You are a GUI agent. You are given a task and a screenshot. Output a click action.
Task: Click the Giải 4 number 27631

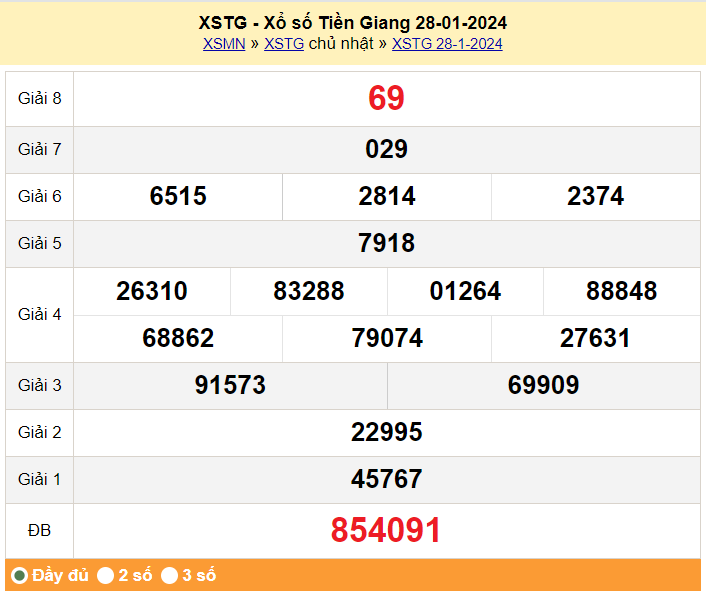click(595, 338)
